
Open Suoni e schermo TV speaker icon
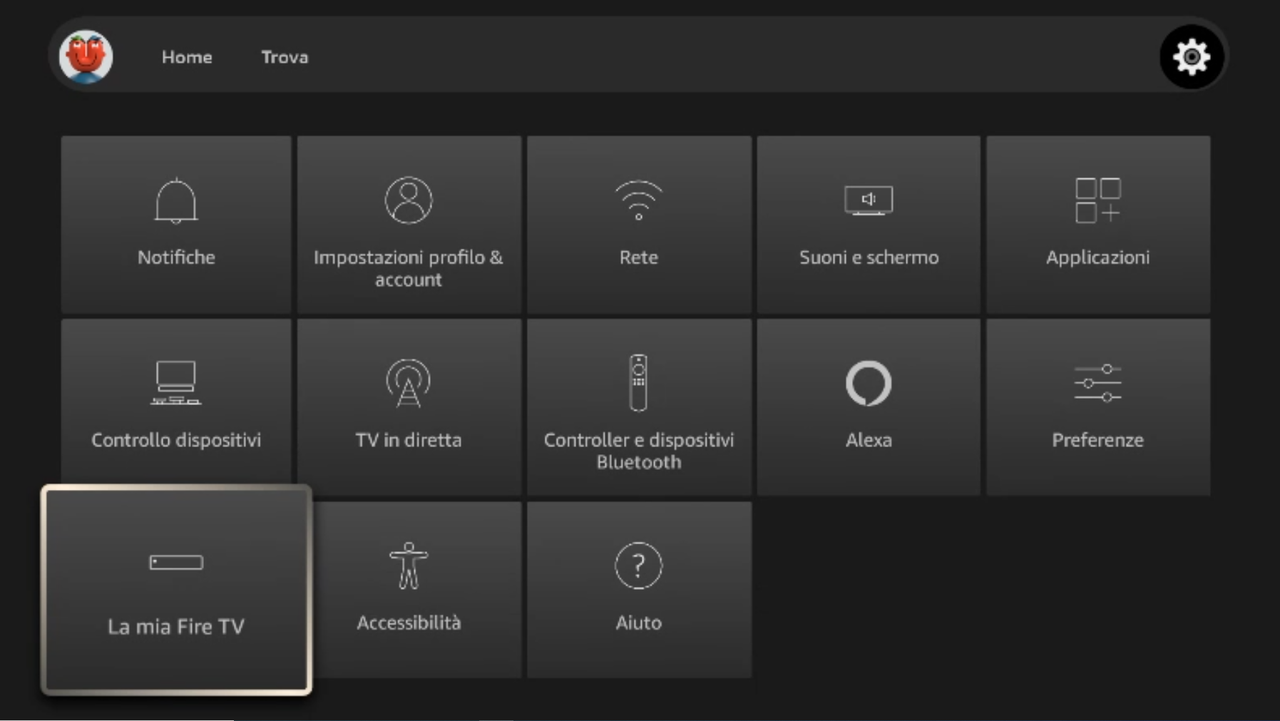[869, 200]
